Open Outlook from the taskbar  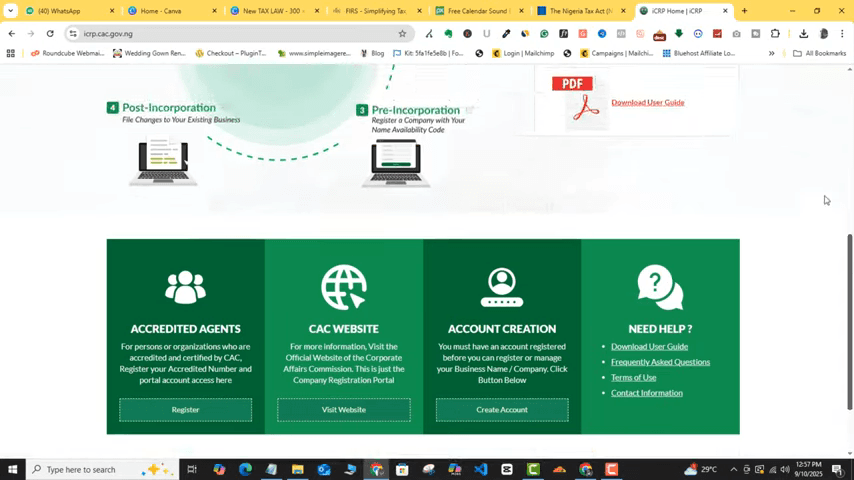click(324, 469)
